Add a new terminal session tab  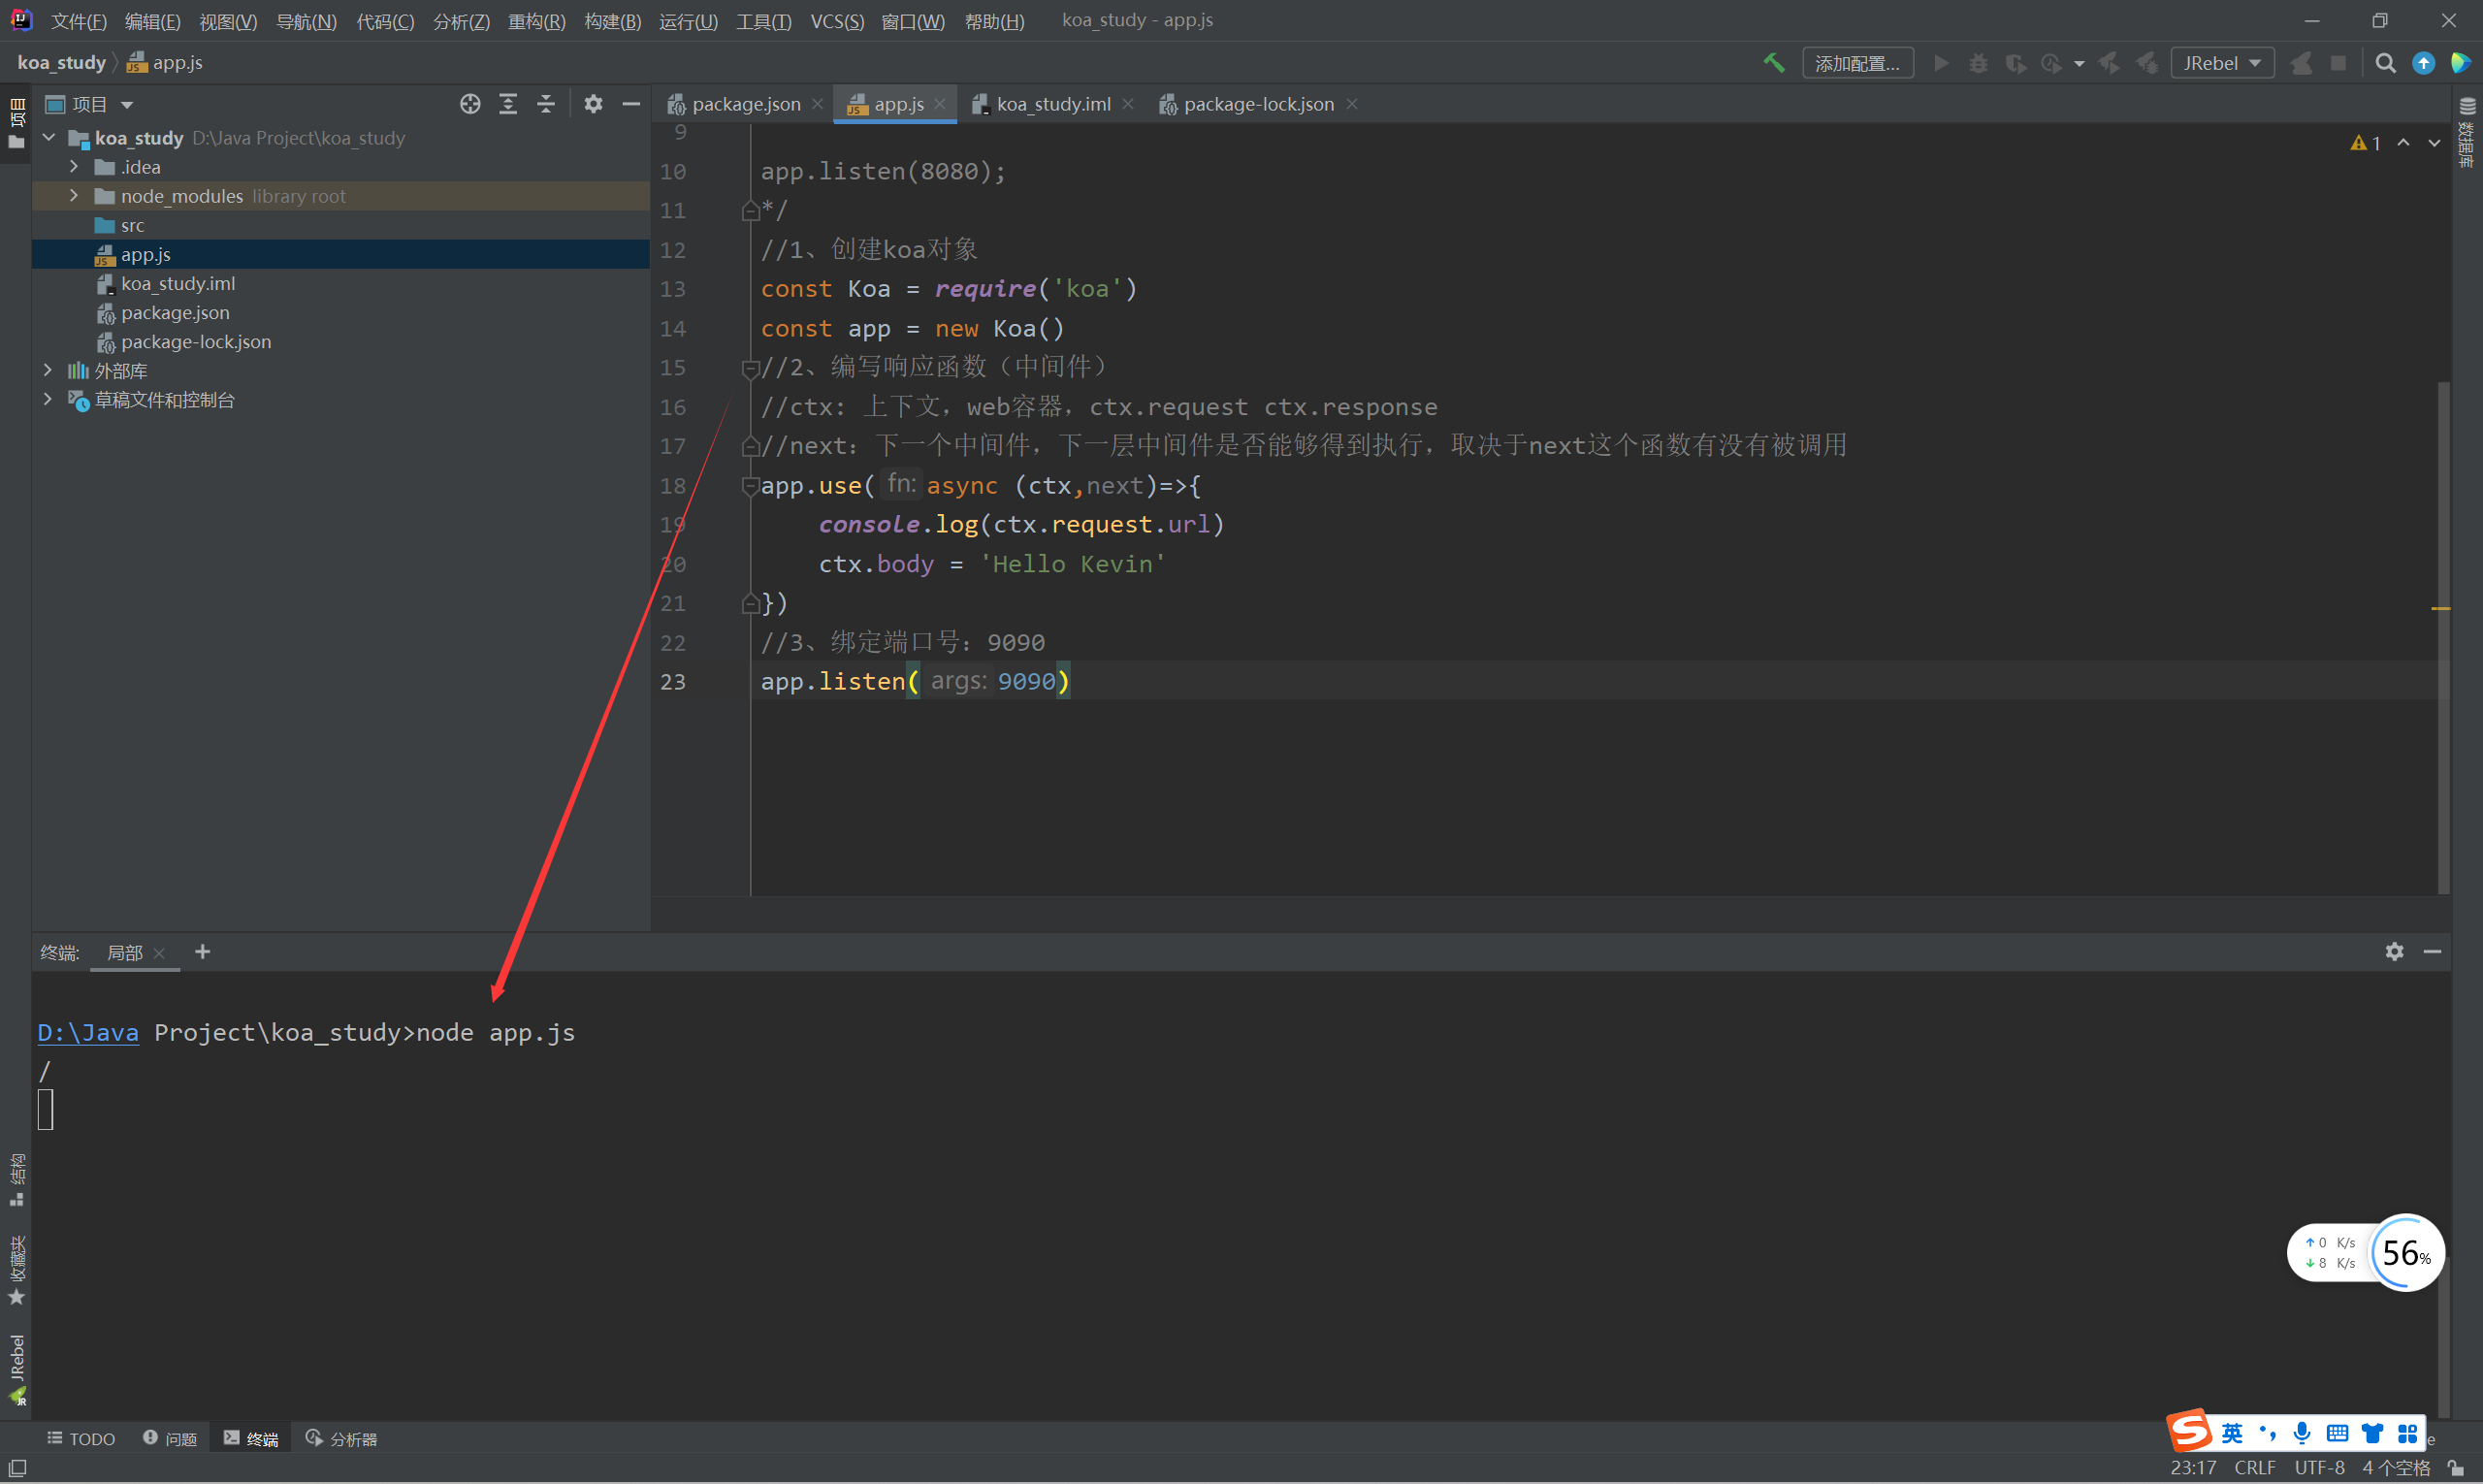tap(202, 951)
